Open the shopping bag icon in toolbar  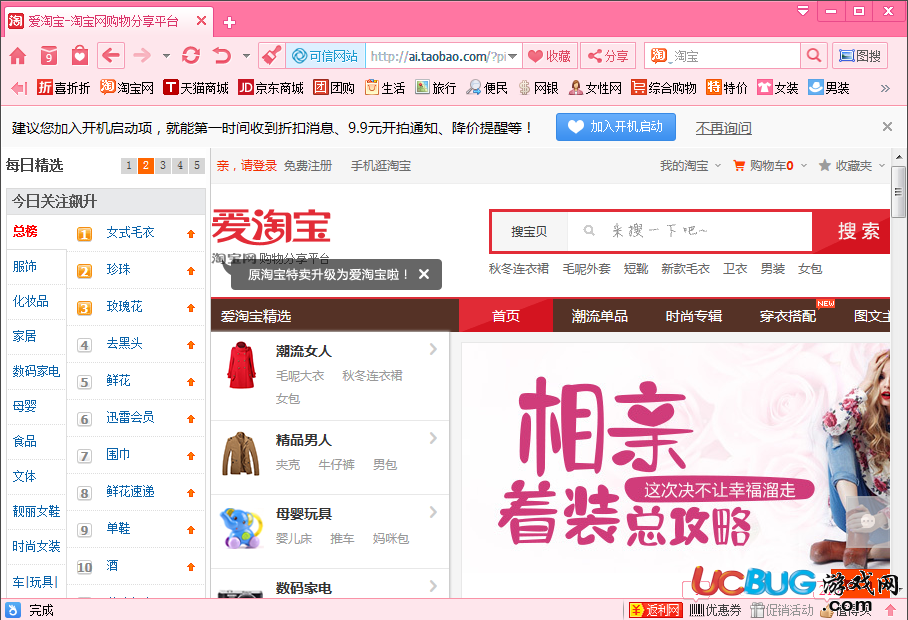[79, 56]
